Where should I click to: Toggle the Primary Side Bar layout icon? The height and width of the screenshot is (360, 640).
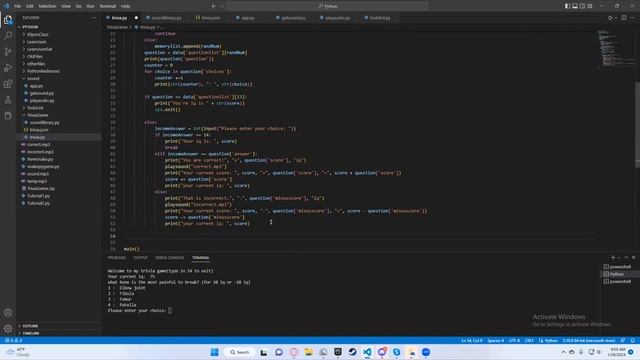567,6
